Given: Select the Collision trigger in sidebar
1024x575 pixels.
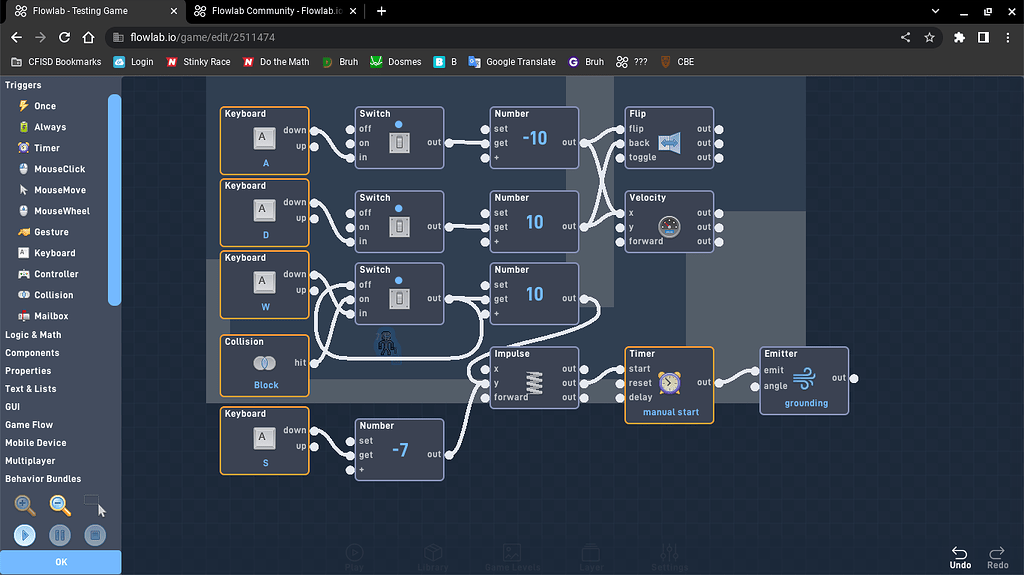Looking at the screenshot, I should click(x=53, y=295).
